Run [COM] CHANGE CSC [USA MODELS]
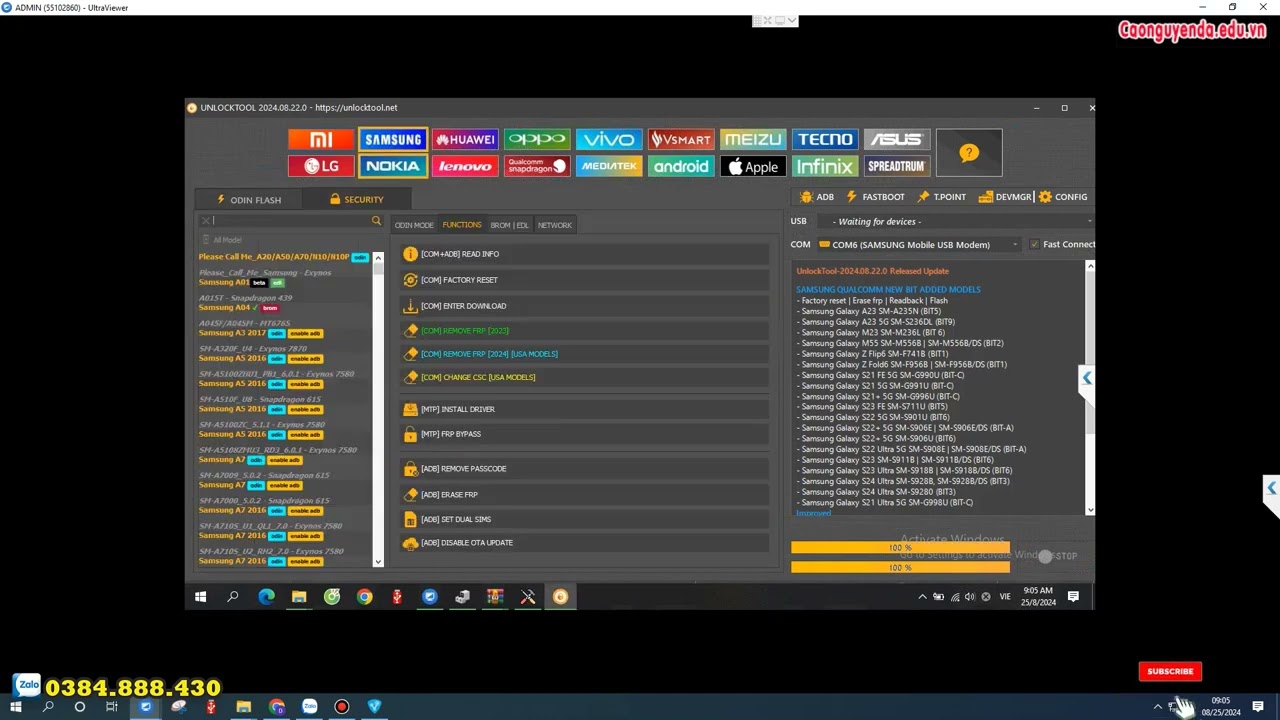The image size is (1280, 720). click(585, 377)
